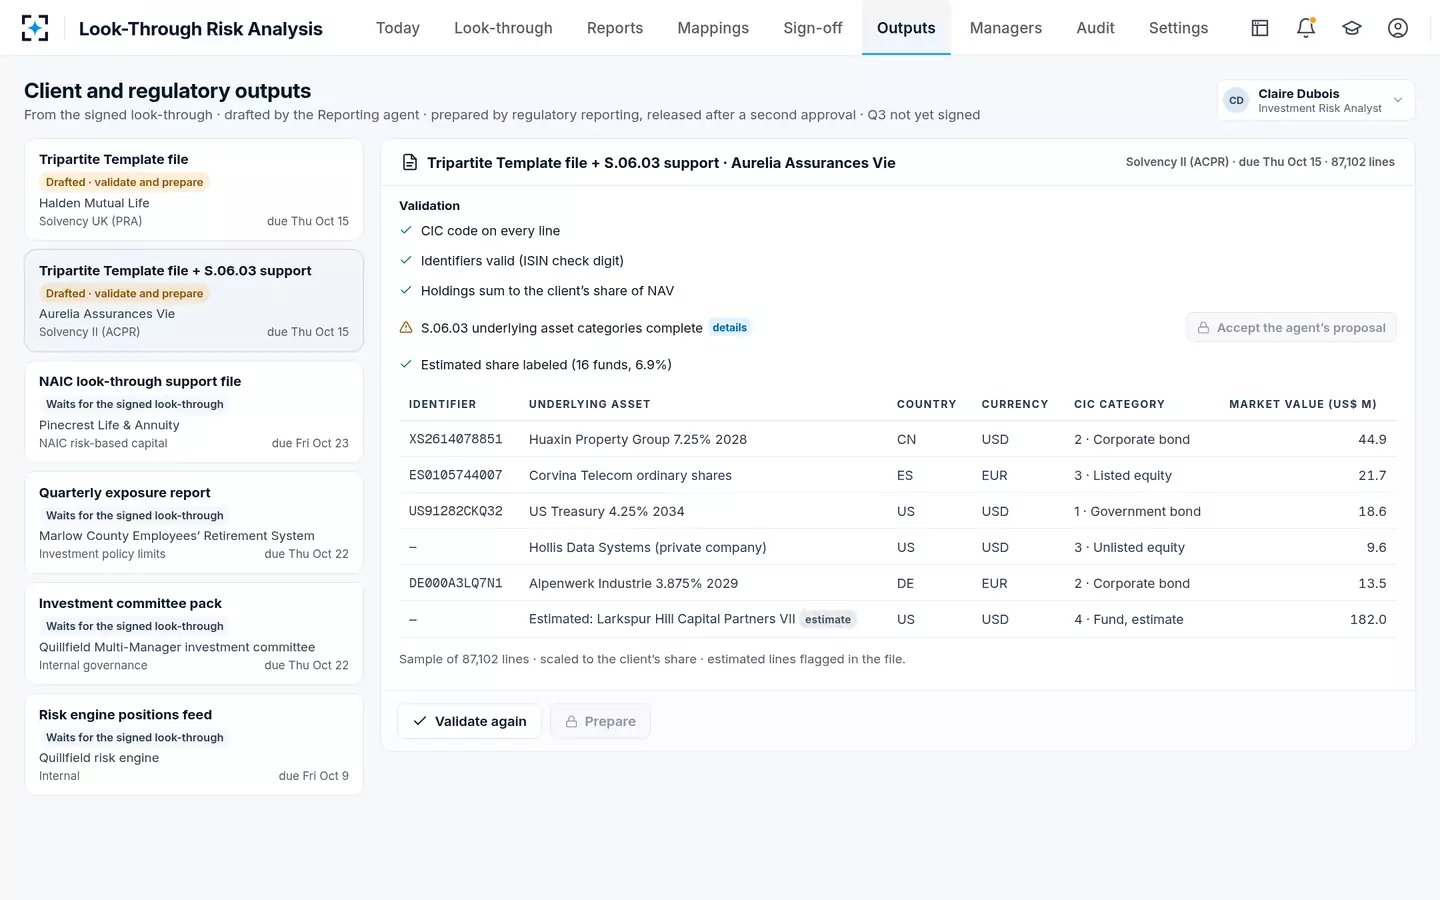The width and height of the screenshot is (1440, 900).
Task: Open the Look-through tab
Action: click(503, 28)
